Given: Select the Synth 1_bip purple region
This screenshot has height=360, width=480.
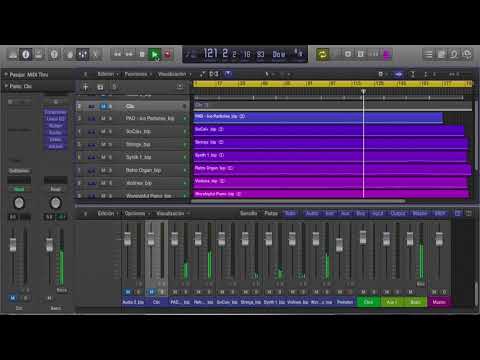Looking at the screenshot, I should (330, 156).
